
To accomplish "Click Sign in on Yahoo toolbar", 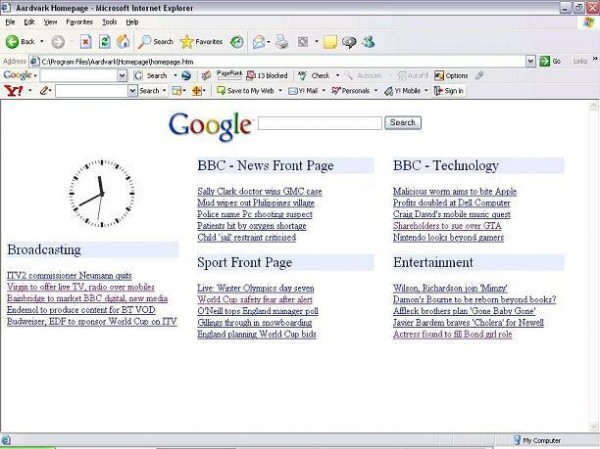I will [x=449, y=91].
